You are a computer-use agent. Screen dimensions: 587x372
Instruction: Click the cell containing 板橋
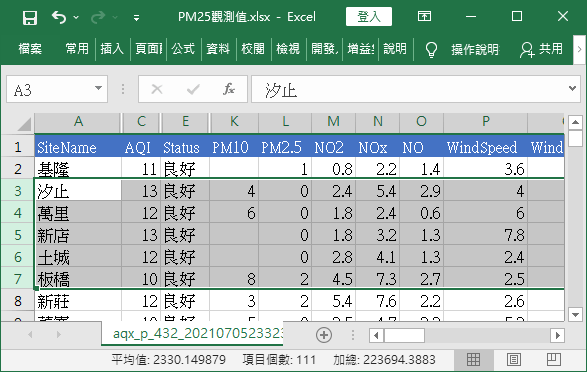[x=78, y=278]
